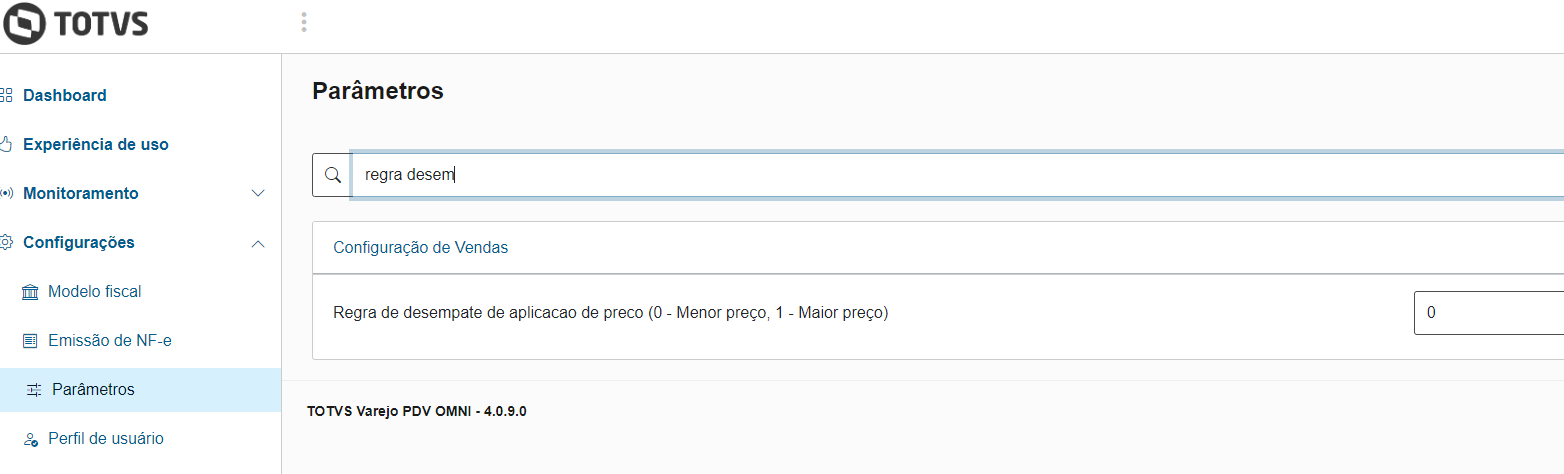Open Perfil de usuário page
Screen dimensions: 1564x474
click(x=106, y=439)
